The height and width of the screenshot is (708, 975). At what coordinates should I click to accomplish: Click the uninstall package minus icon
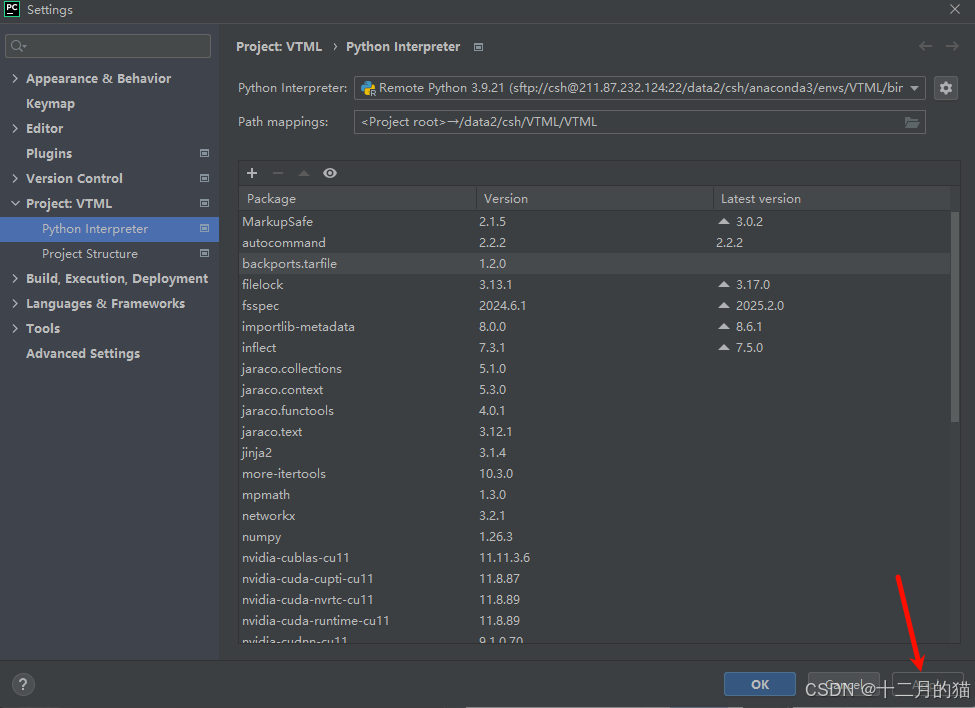(x=278, y=173)
